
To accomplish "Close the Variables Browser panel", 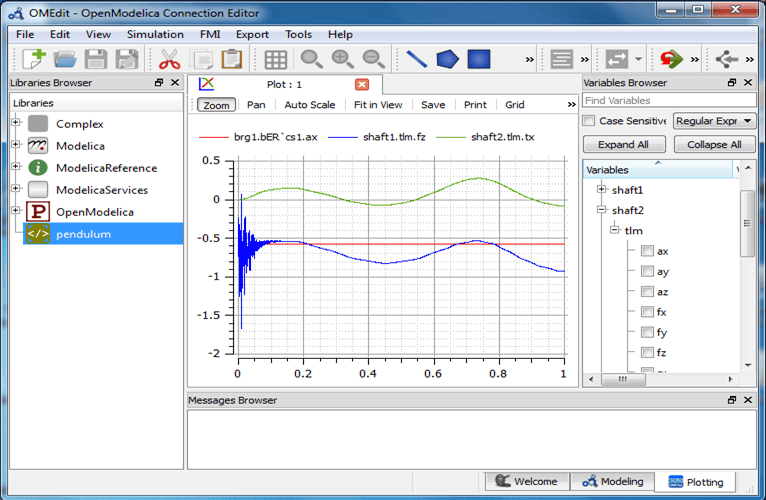I will (x=748, y=83).
